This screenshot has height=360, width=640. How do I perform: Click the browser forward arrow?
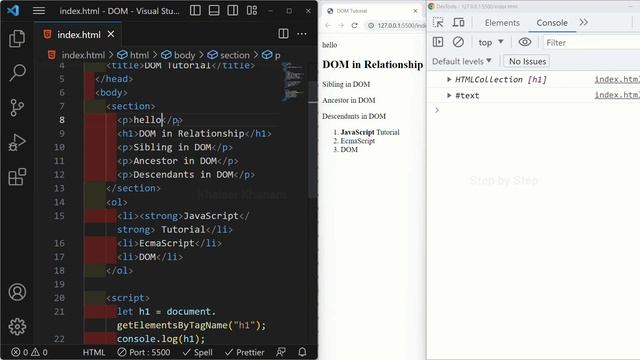[341, 25]
